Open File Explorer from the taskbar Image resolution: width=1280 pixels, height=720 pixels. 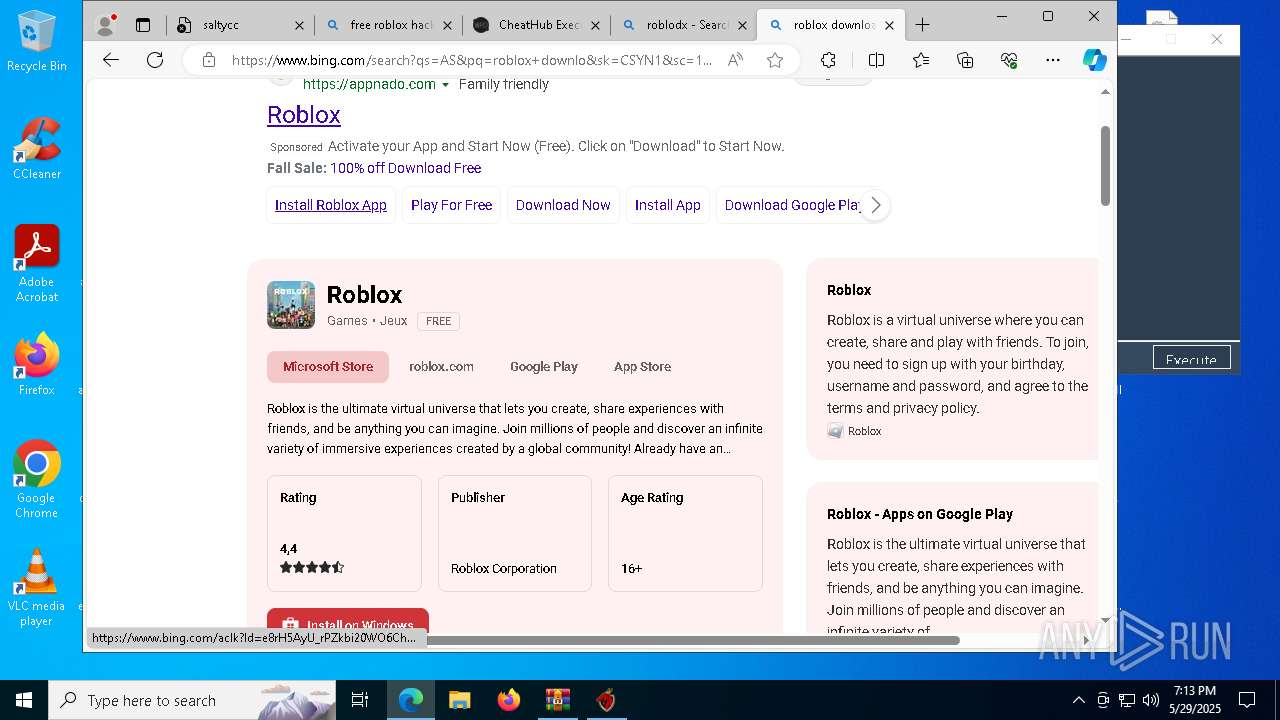click(x=459, y=700)
